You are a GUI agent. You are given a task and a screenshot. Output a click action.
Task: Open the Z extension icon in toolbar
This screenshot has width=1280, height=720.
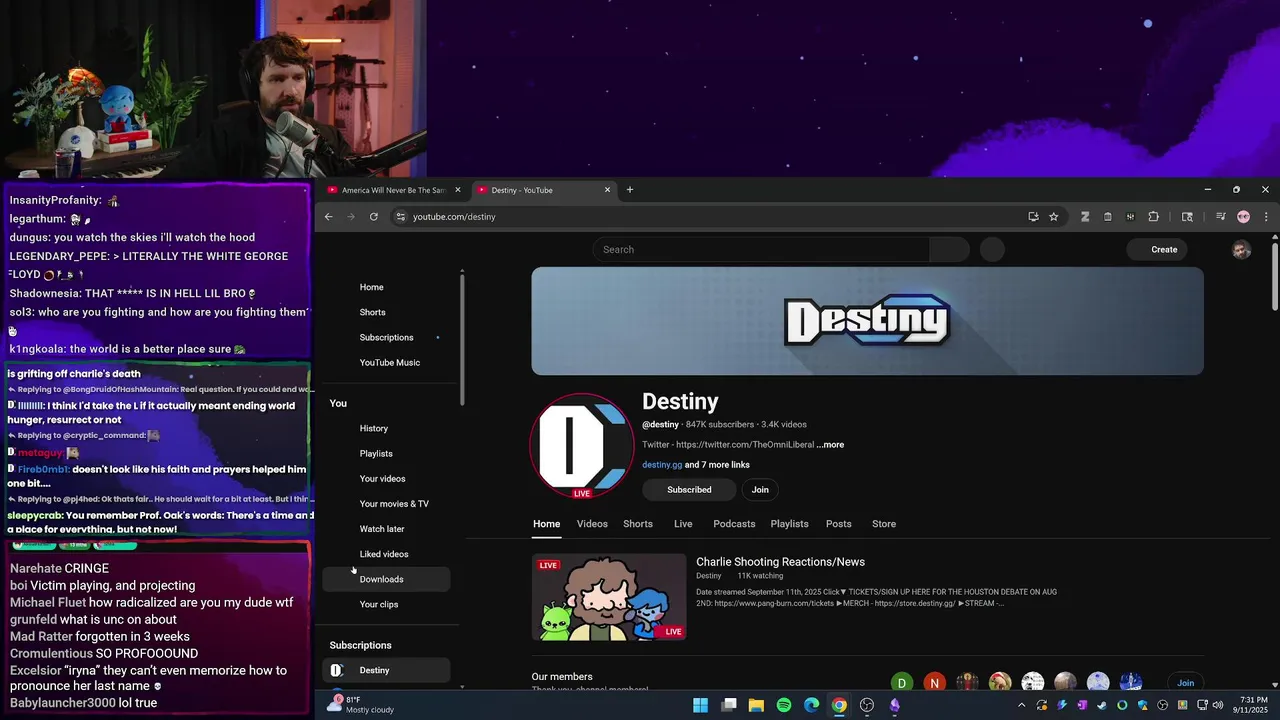(x=1084, y=217)
